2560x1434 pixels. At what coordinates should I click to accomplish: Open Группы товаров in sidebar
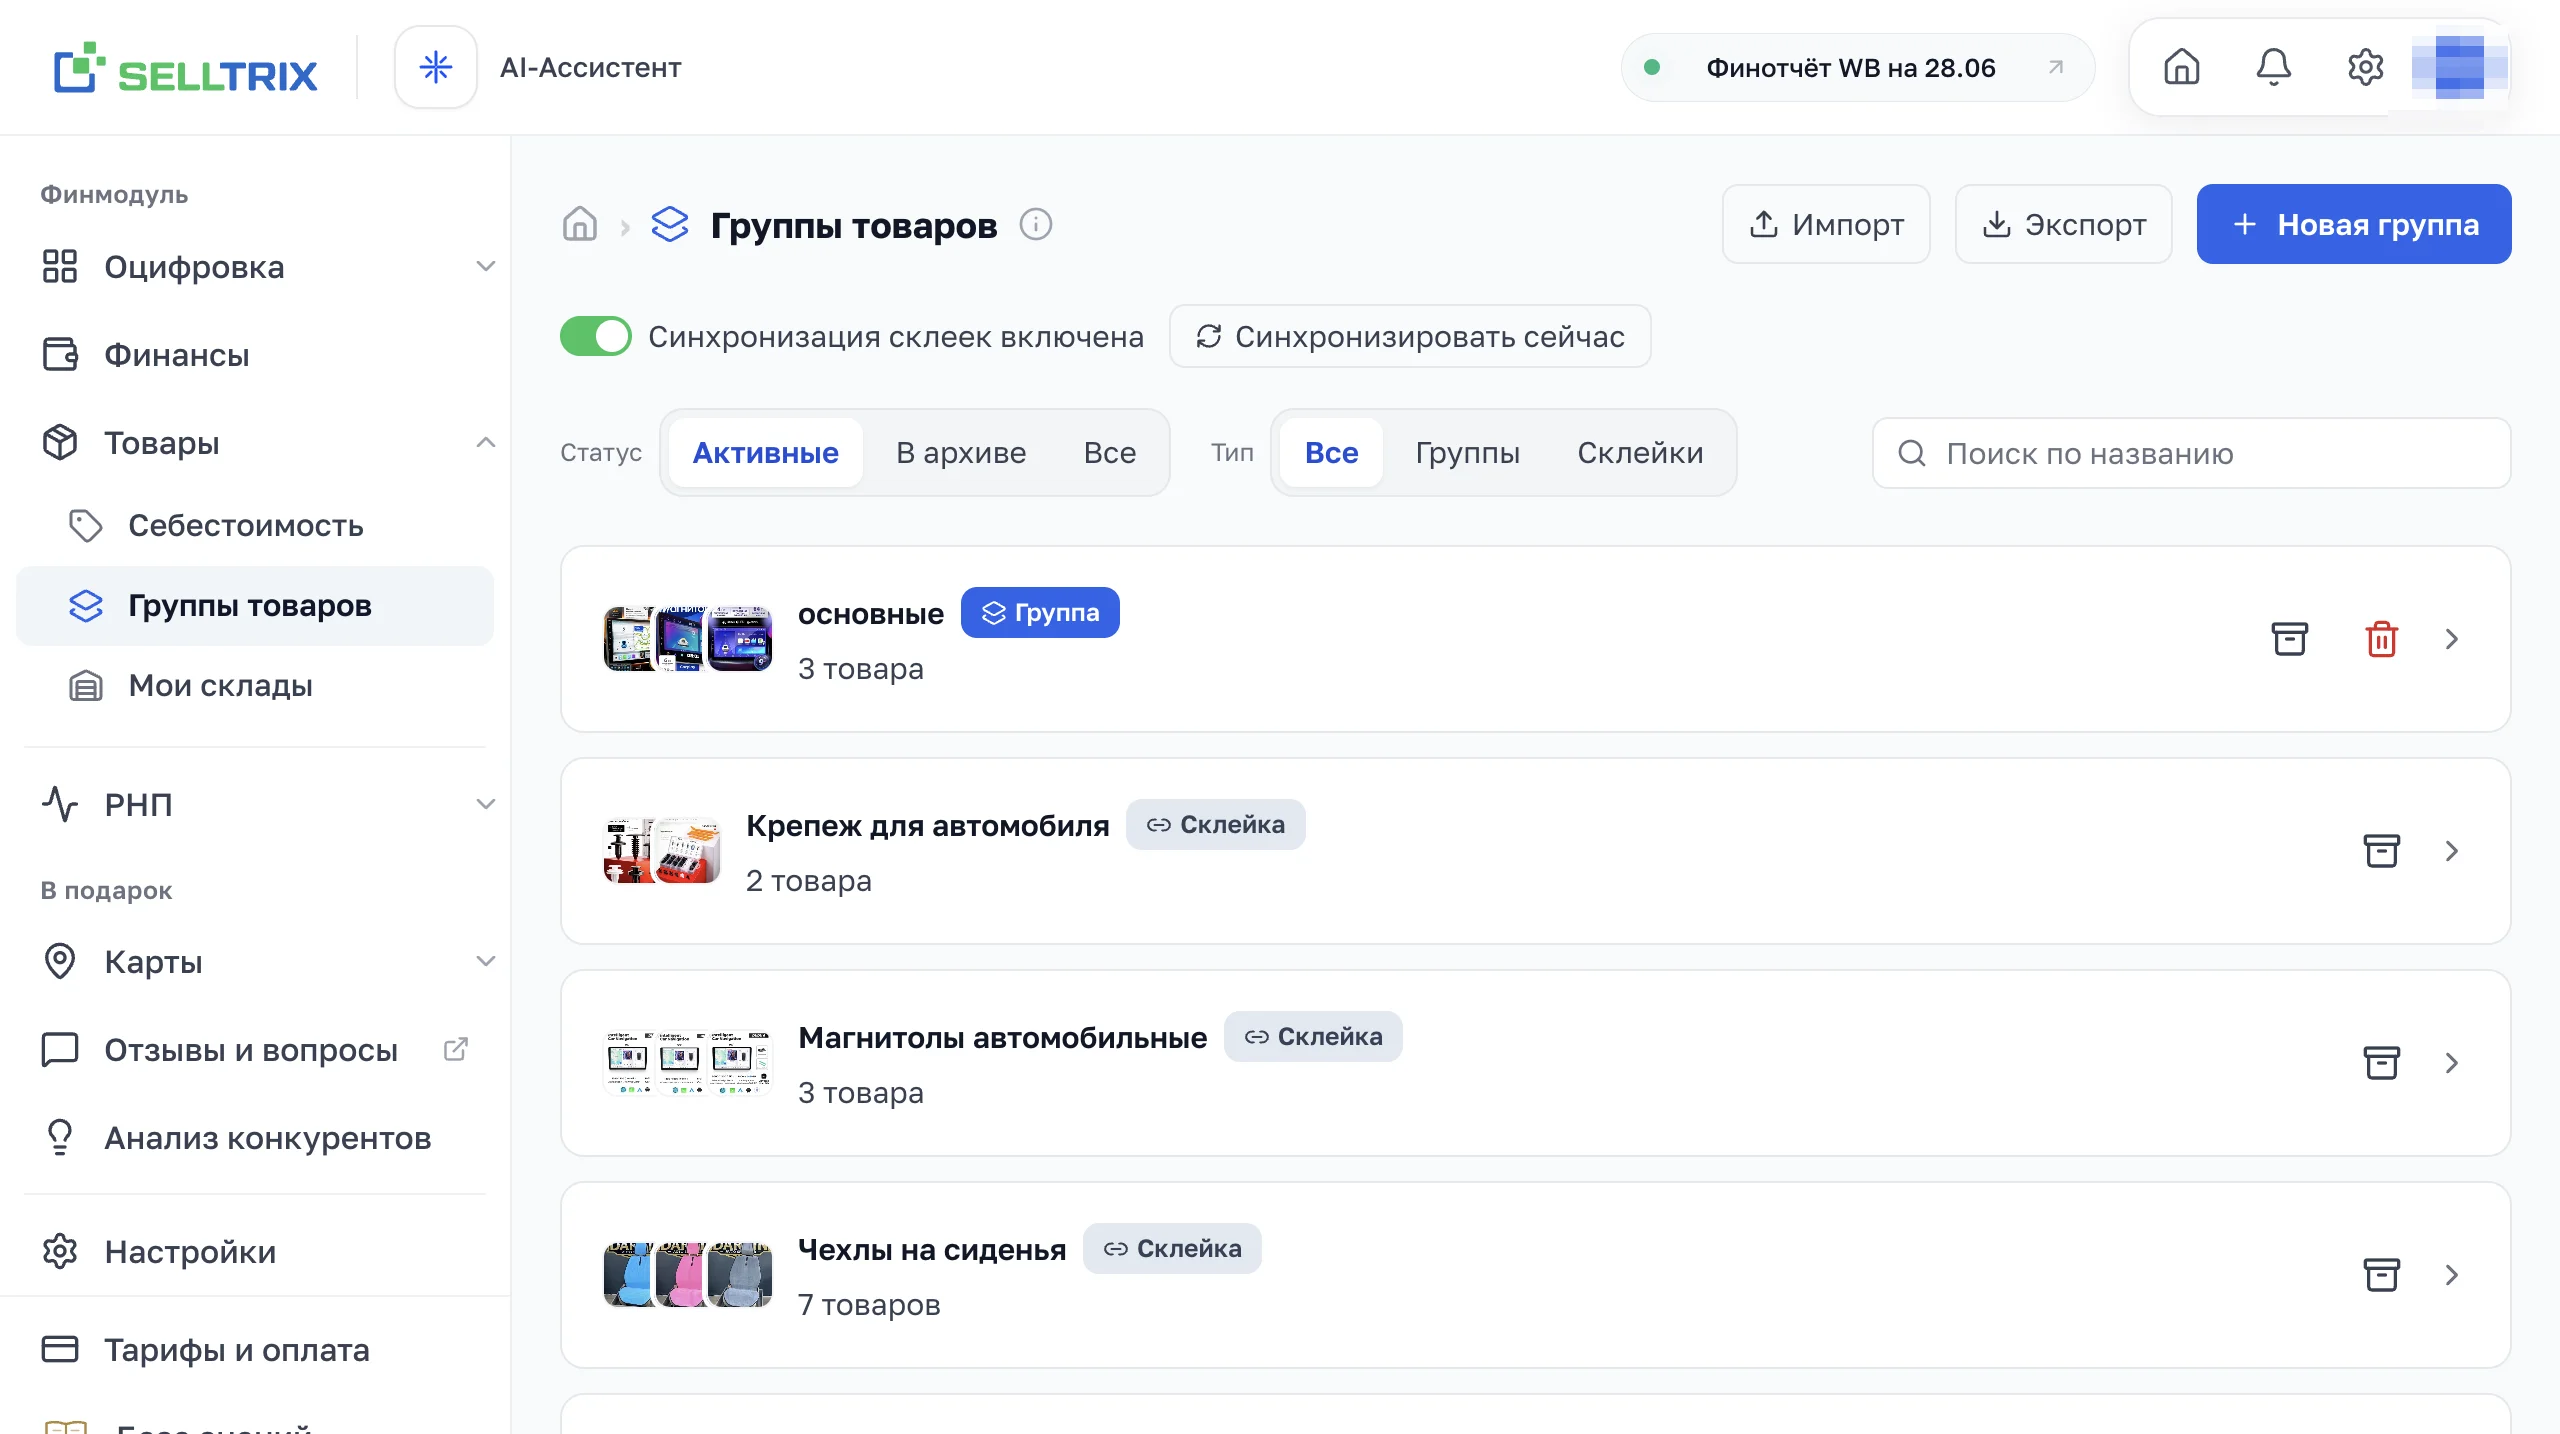(255, 605)
